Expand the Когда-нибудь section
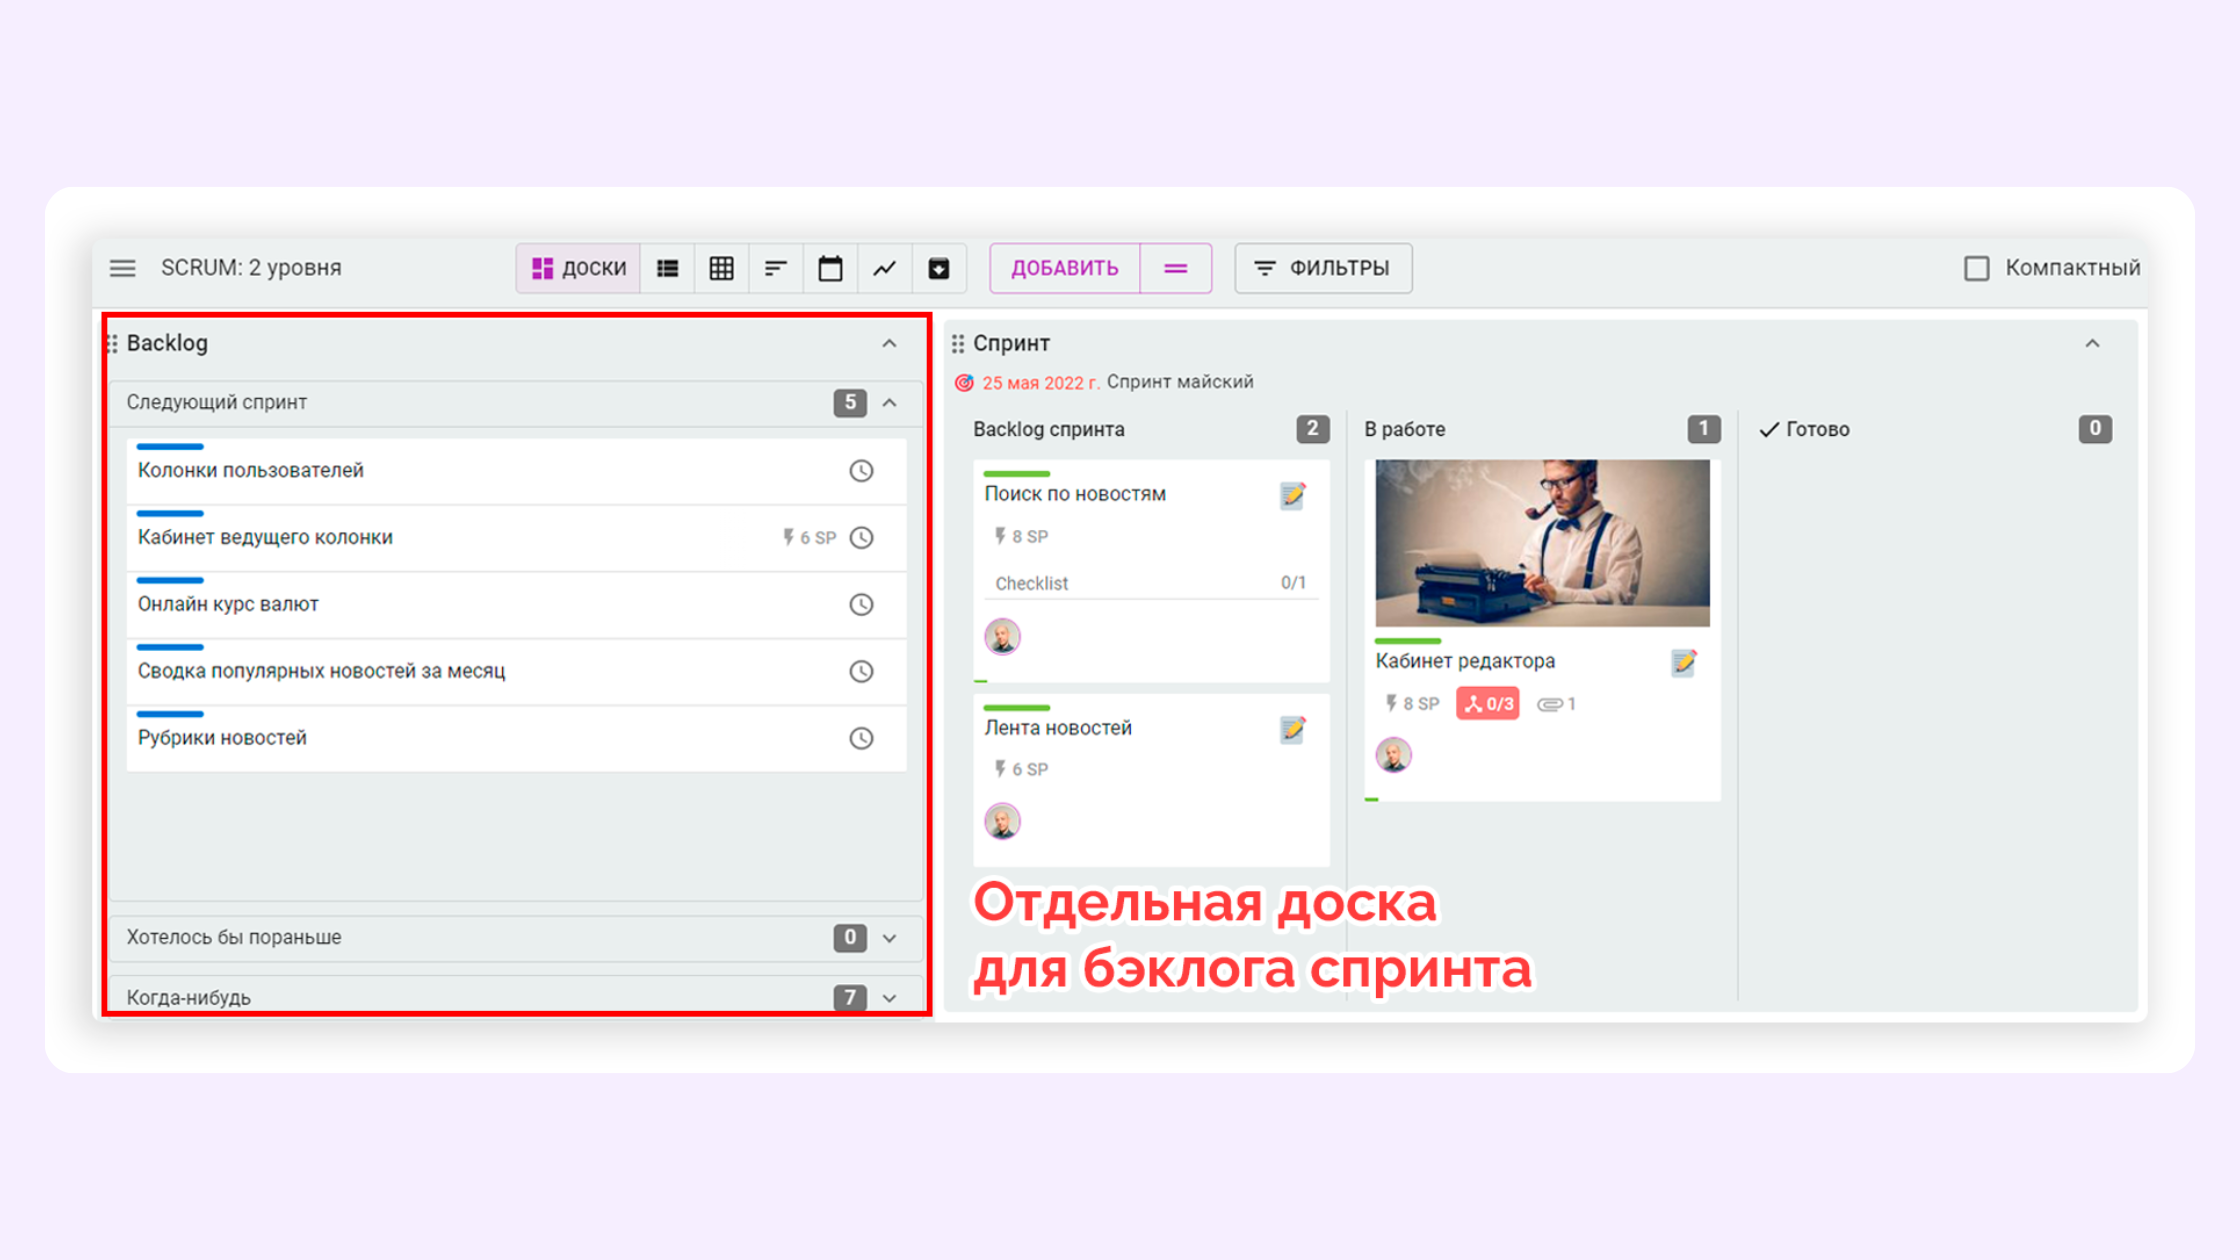This screenshot has height=1260, width=2240. pos(889,997)
